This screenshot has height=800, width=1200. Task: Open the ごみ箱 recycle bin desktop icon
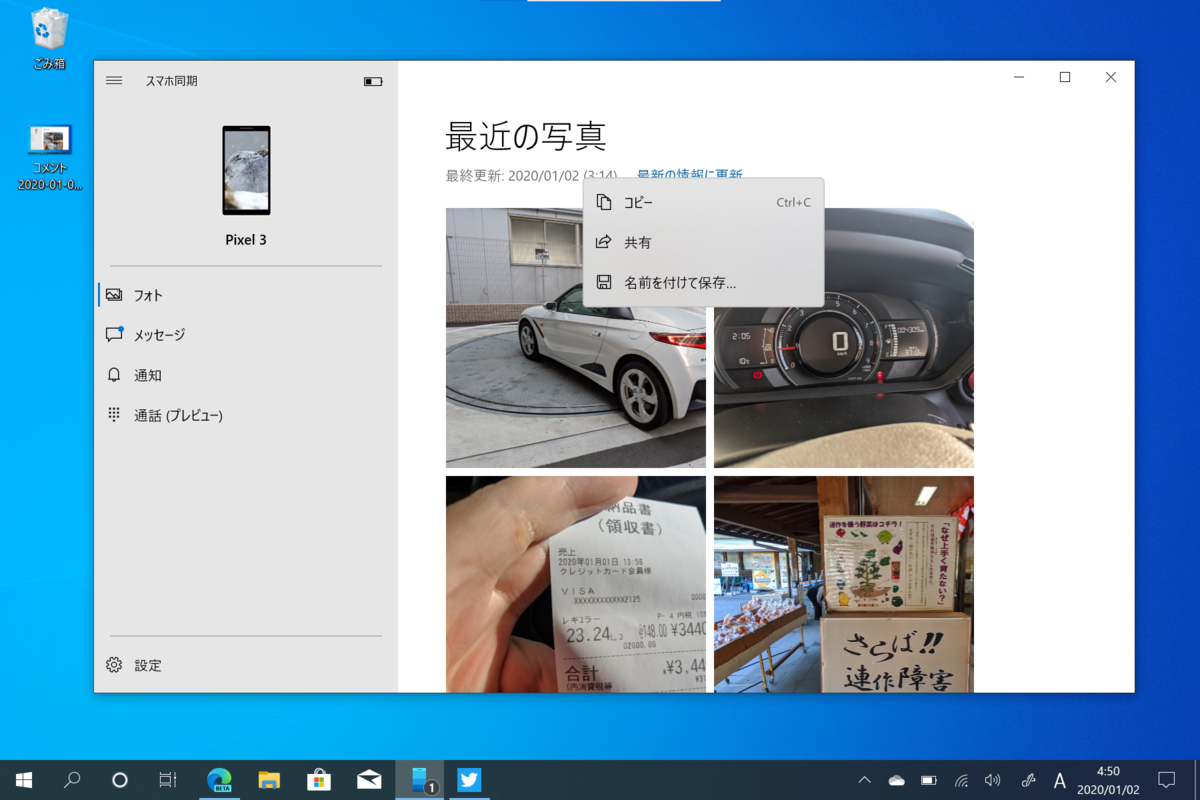(x=50, y=40)
